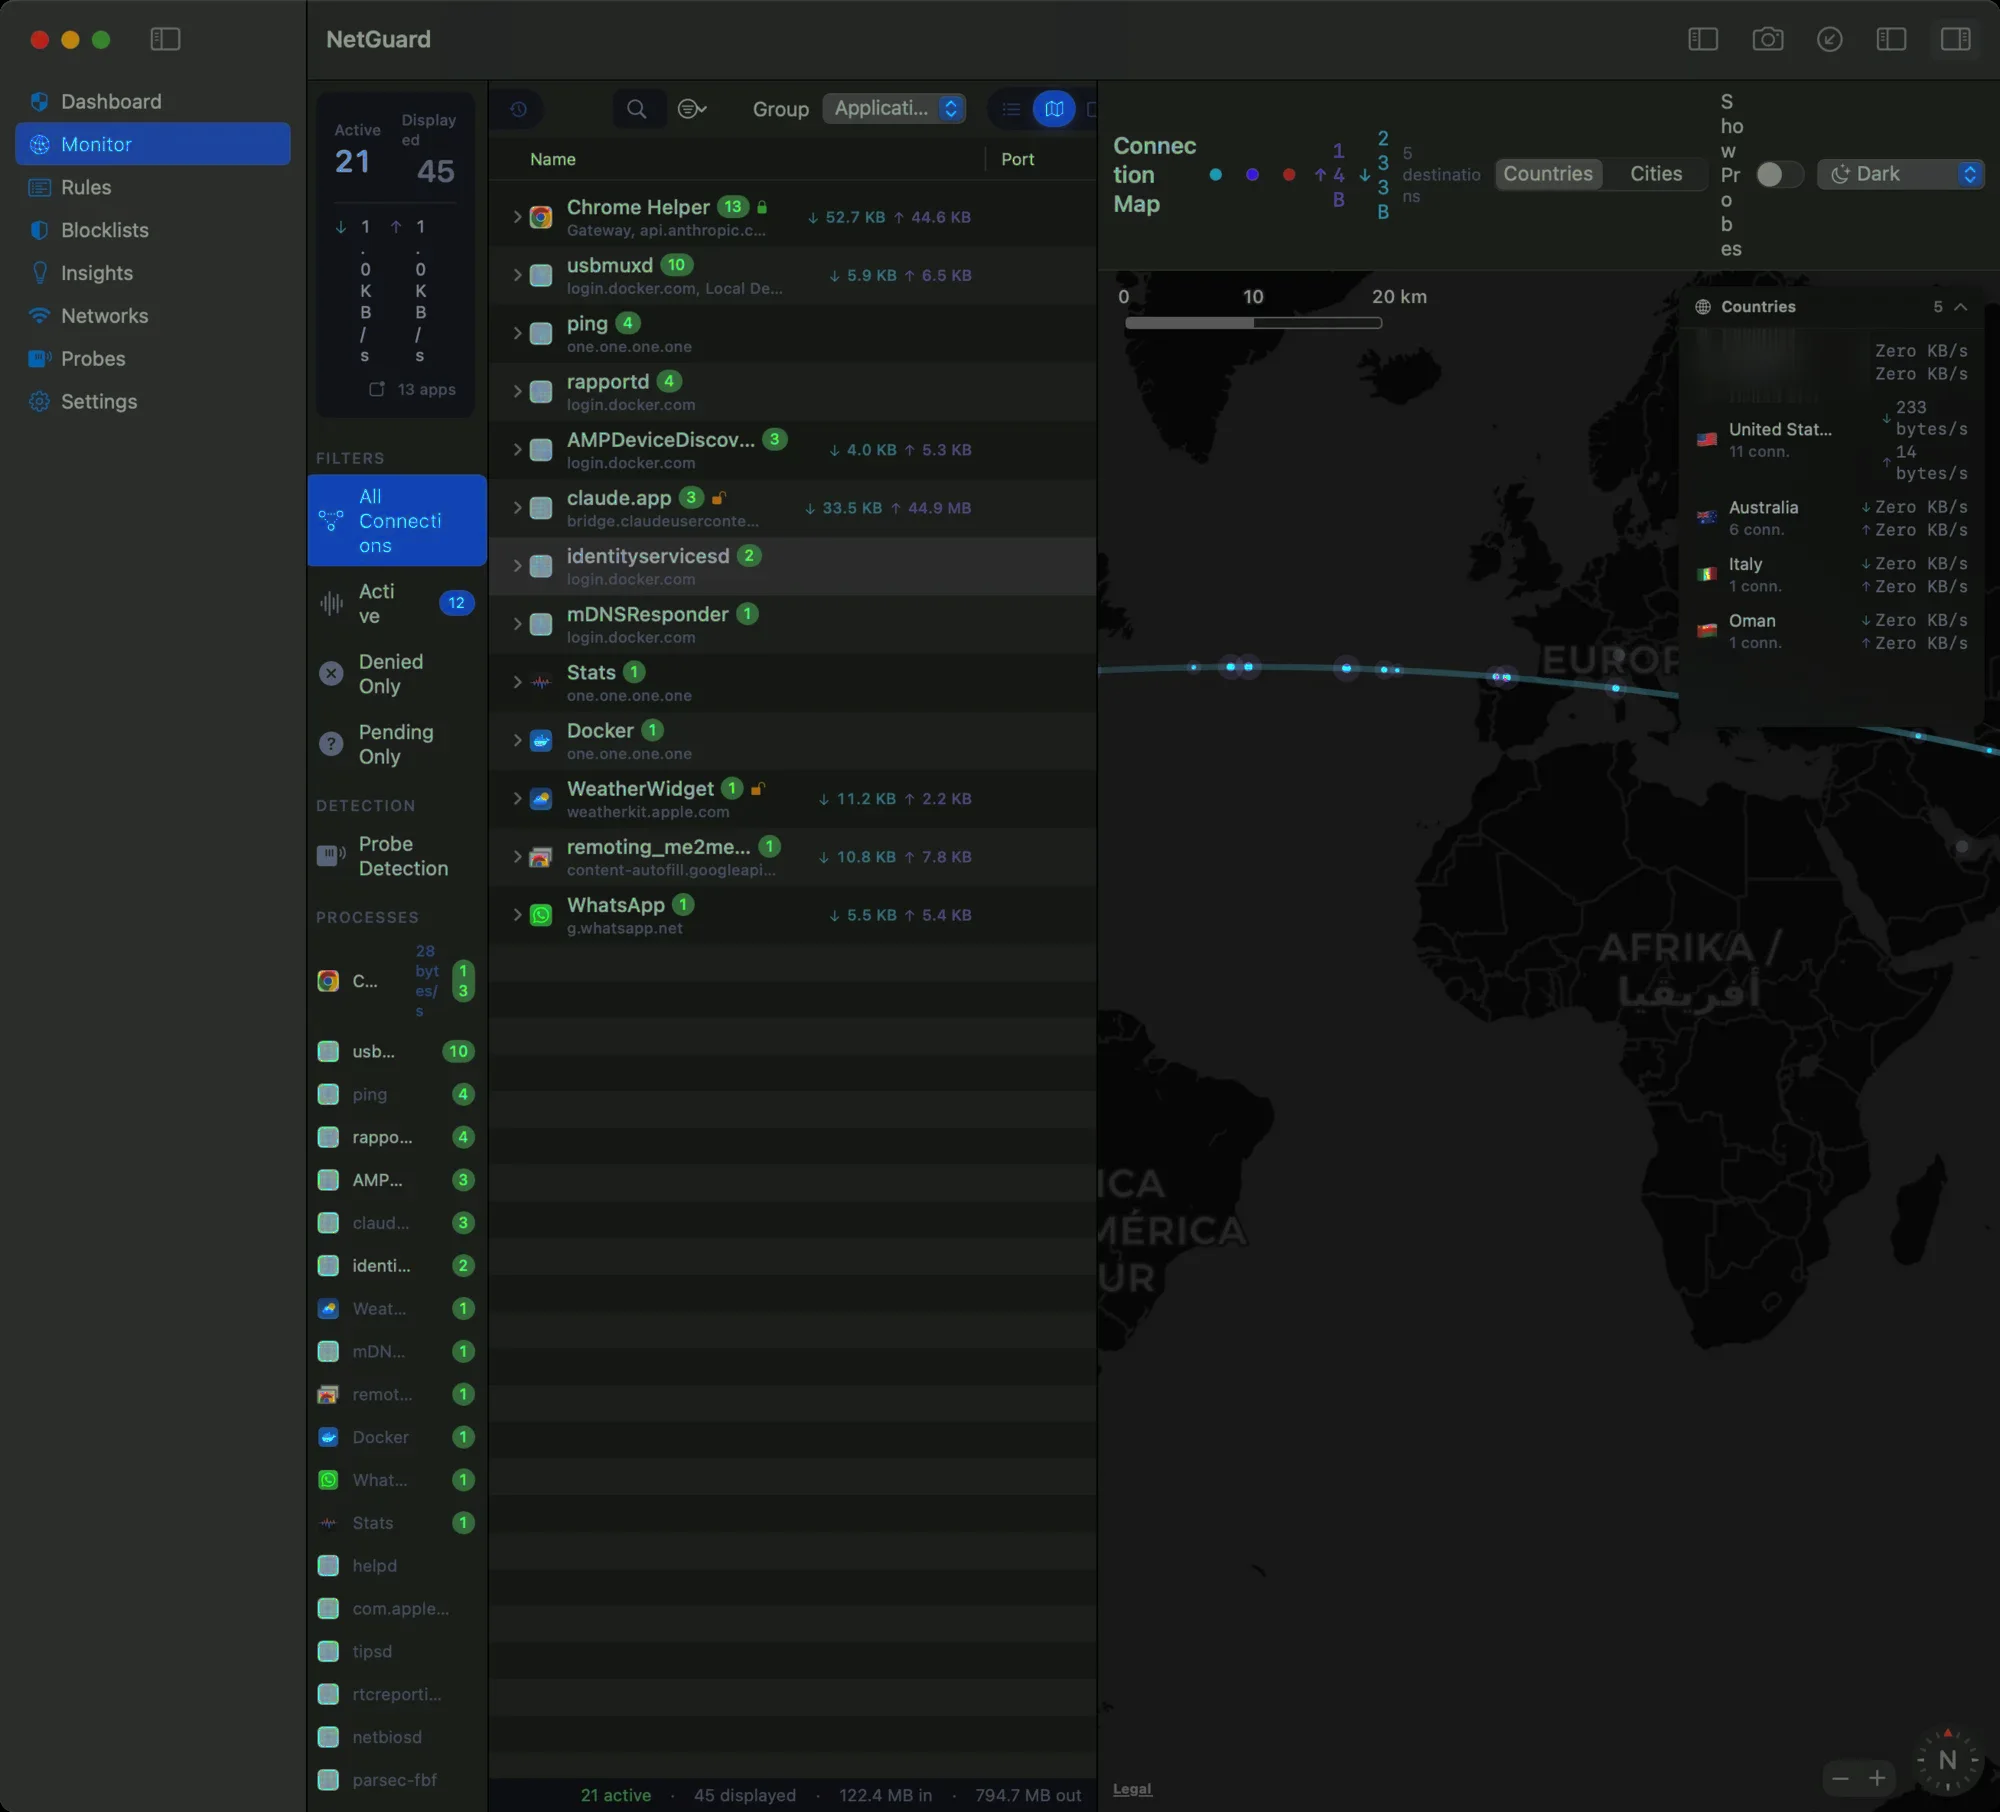Screen dimensions: 2000x1812
Task: Take a screenshot with camera icon
Action: pyautogui.click(x=1767, y=39)
